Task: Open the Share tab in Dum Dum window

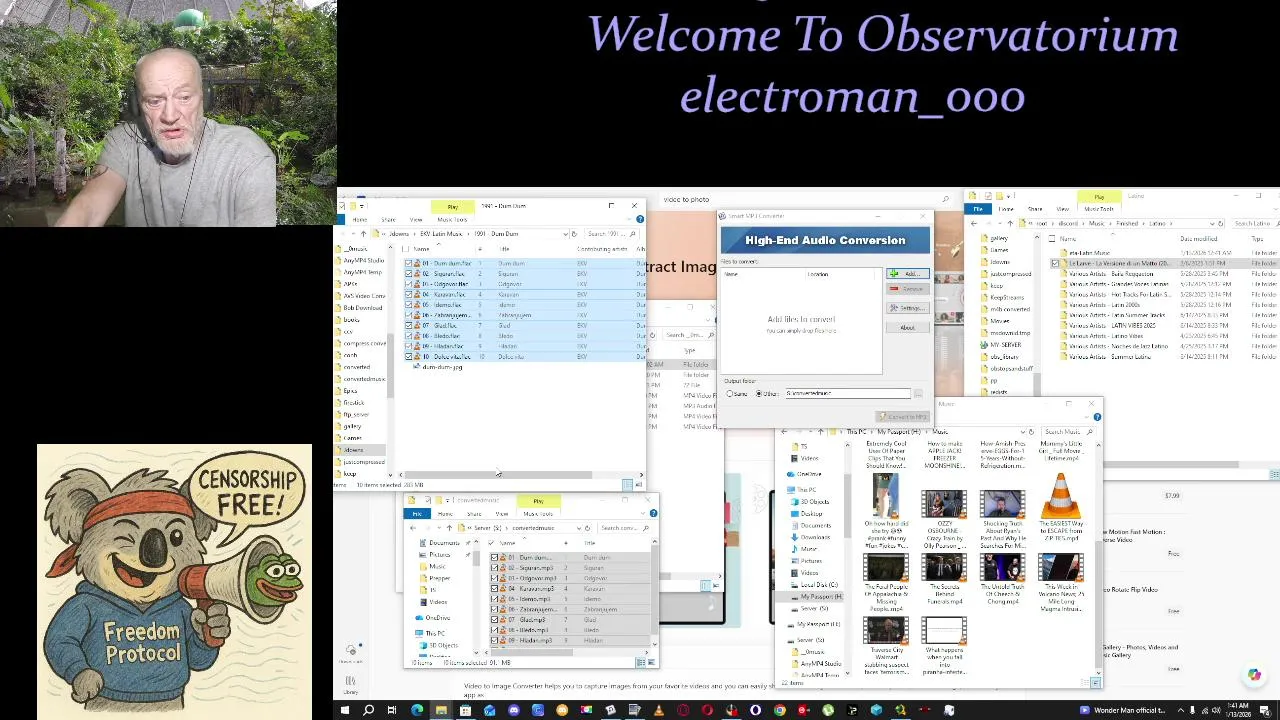Action: [x=388, y=220]
